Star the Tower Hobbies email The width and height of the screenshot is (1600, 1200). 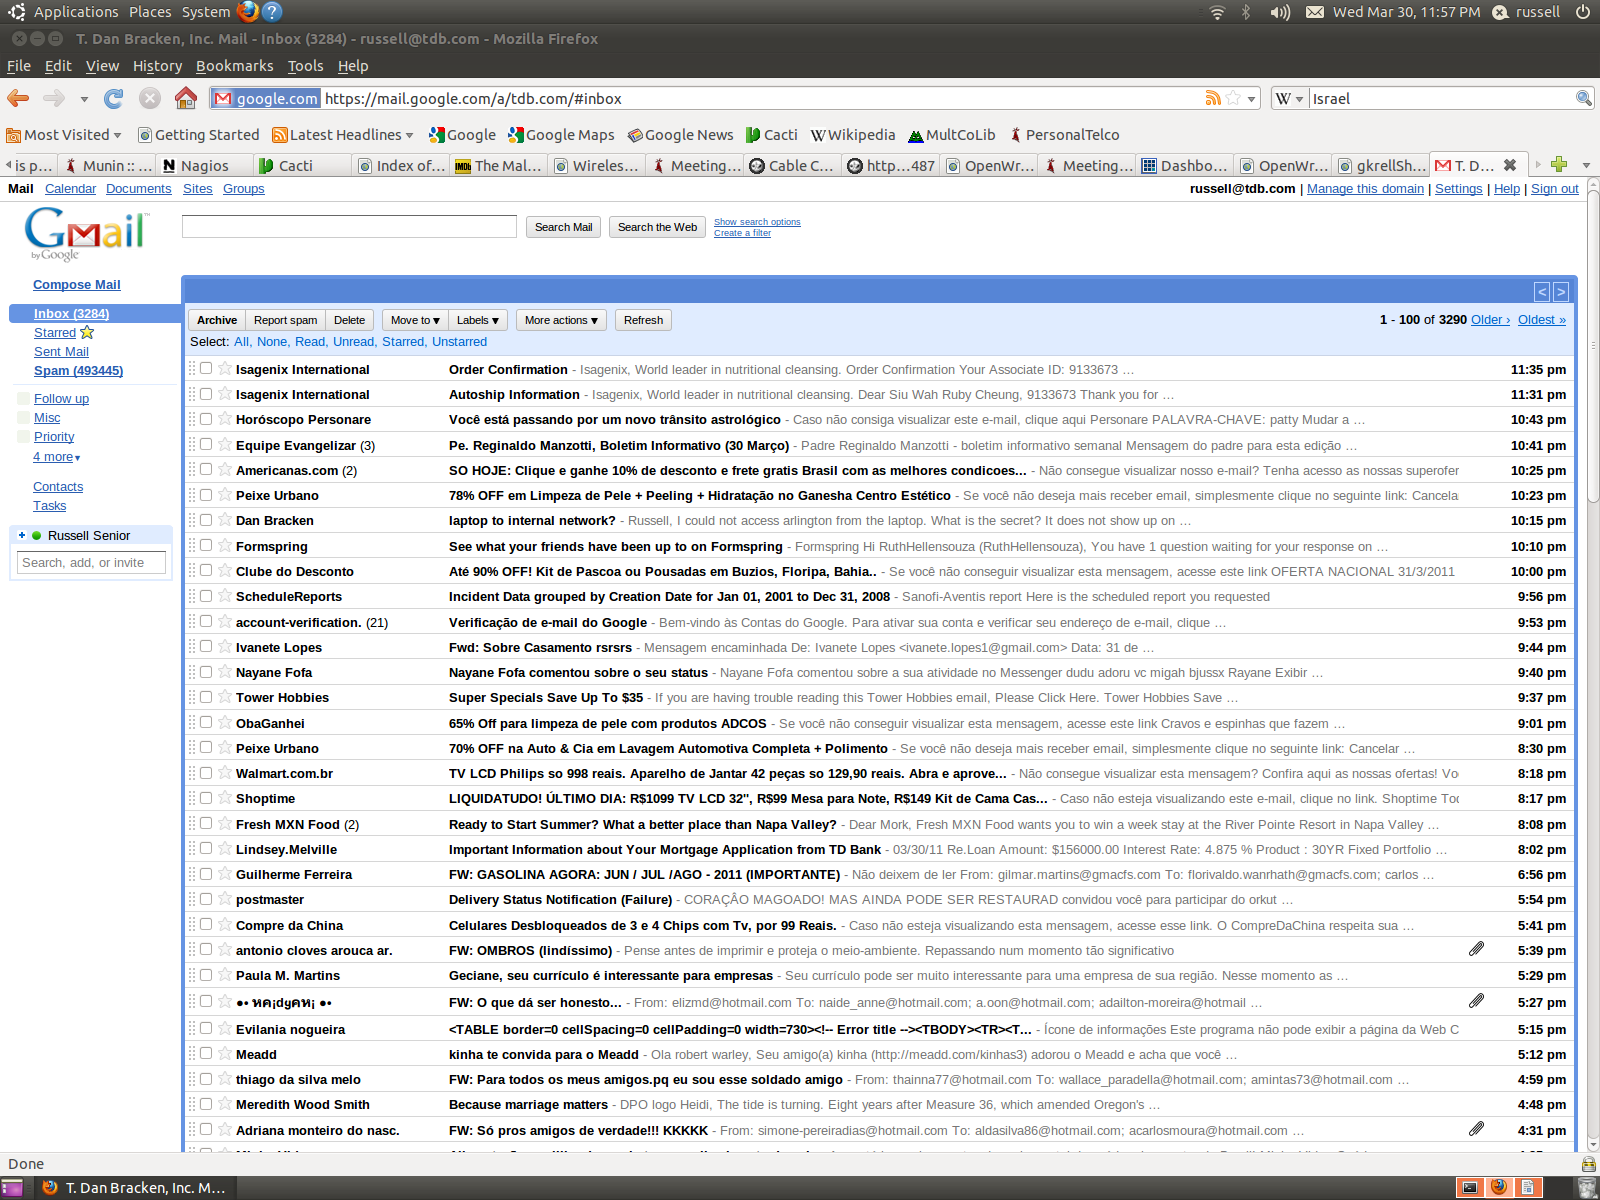click(225, 697)
